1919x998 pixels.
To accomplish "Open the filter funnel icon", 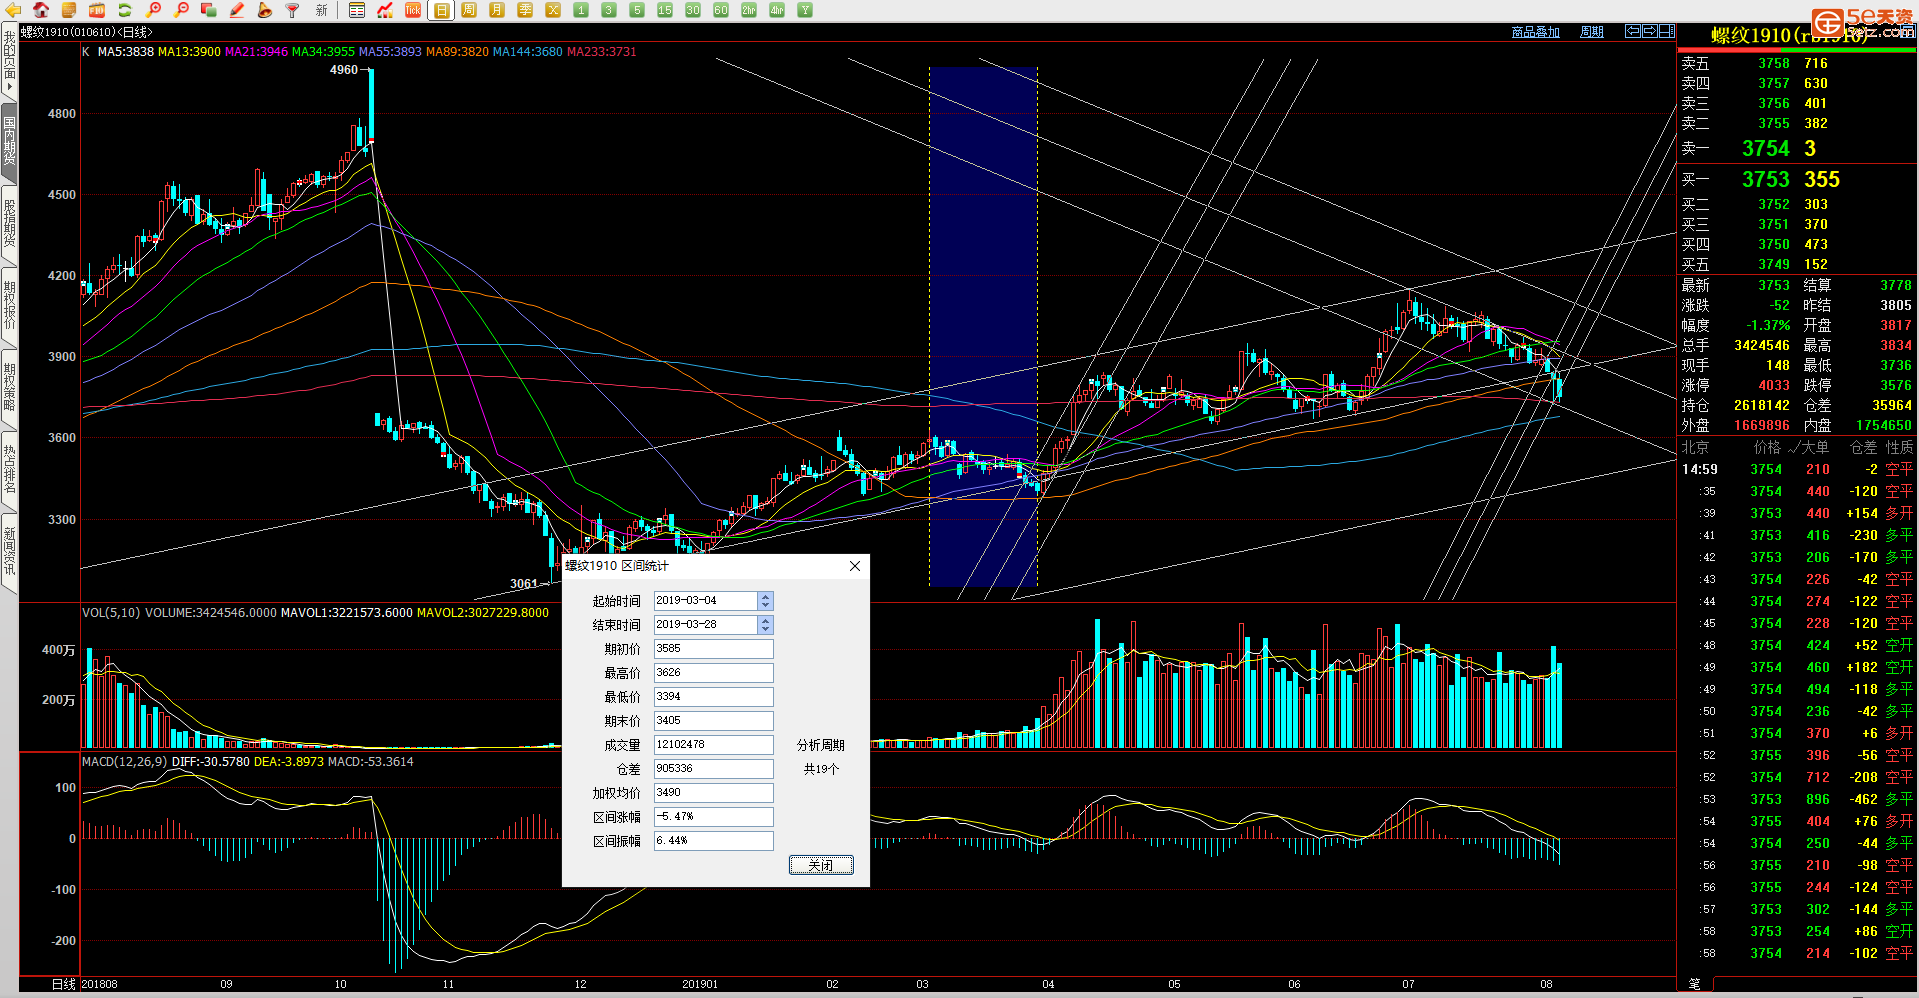I will [293, 10].
